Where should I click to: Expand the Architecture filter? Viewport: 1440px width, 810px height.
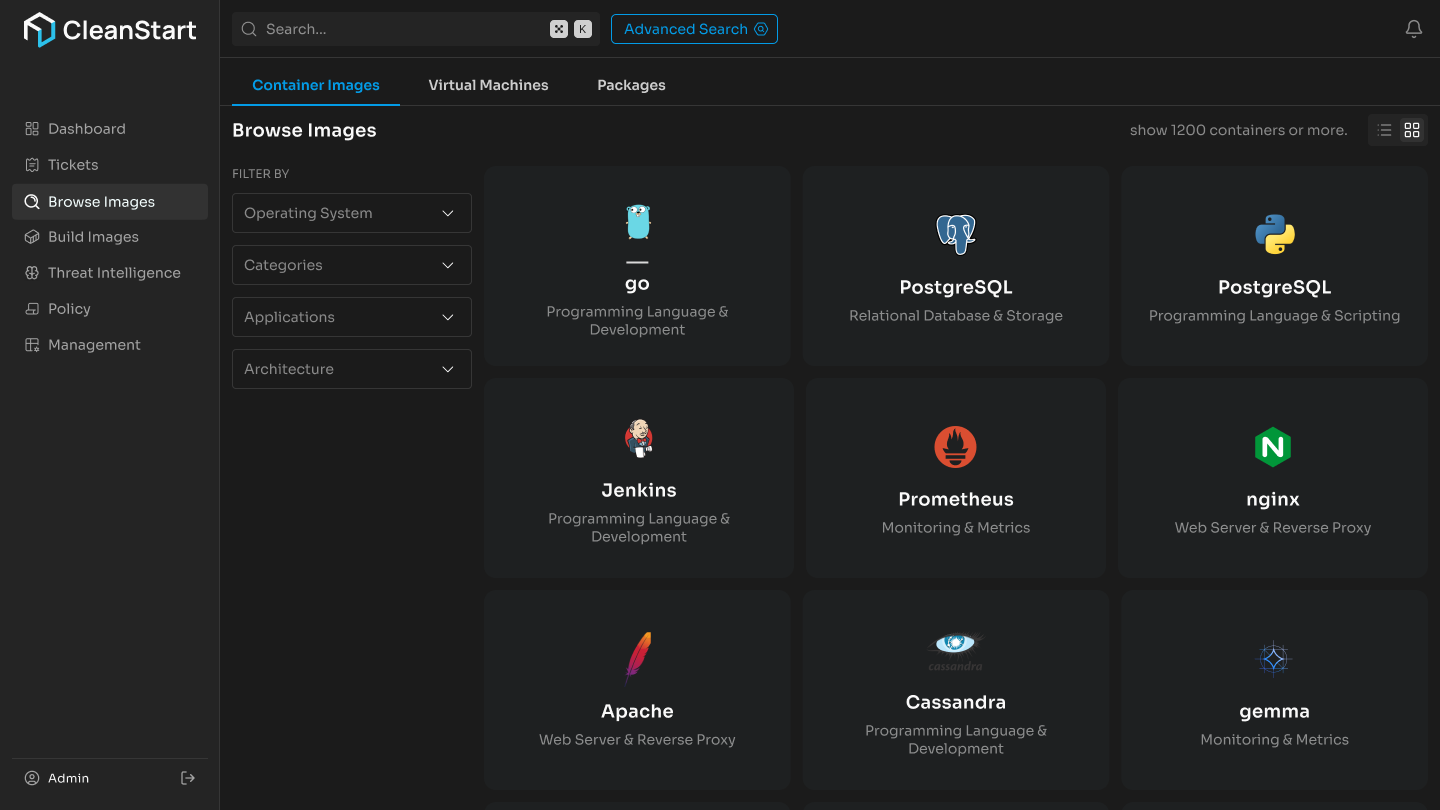tap(352, 369)
